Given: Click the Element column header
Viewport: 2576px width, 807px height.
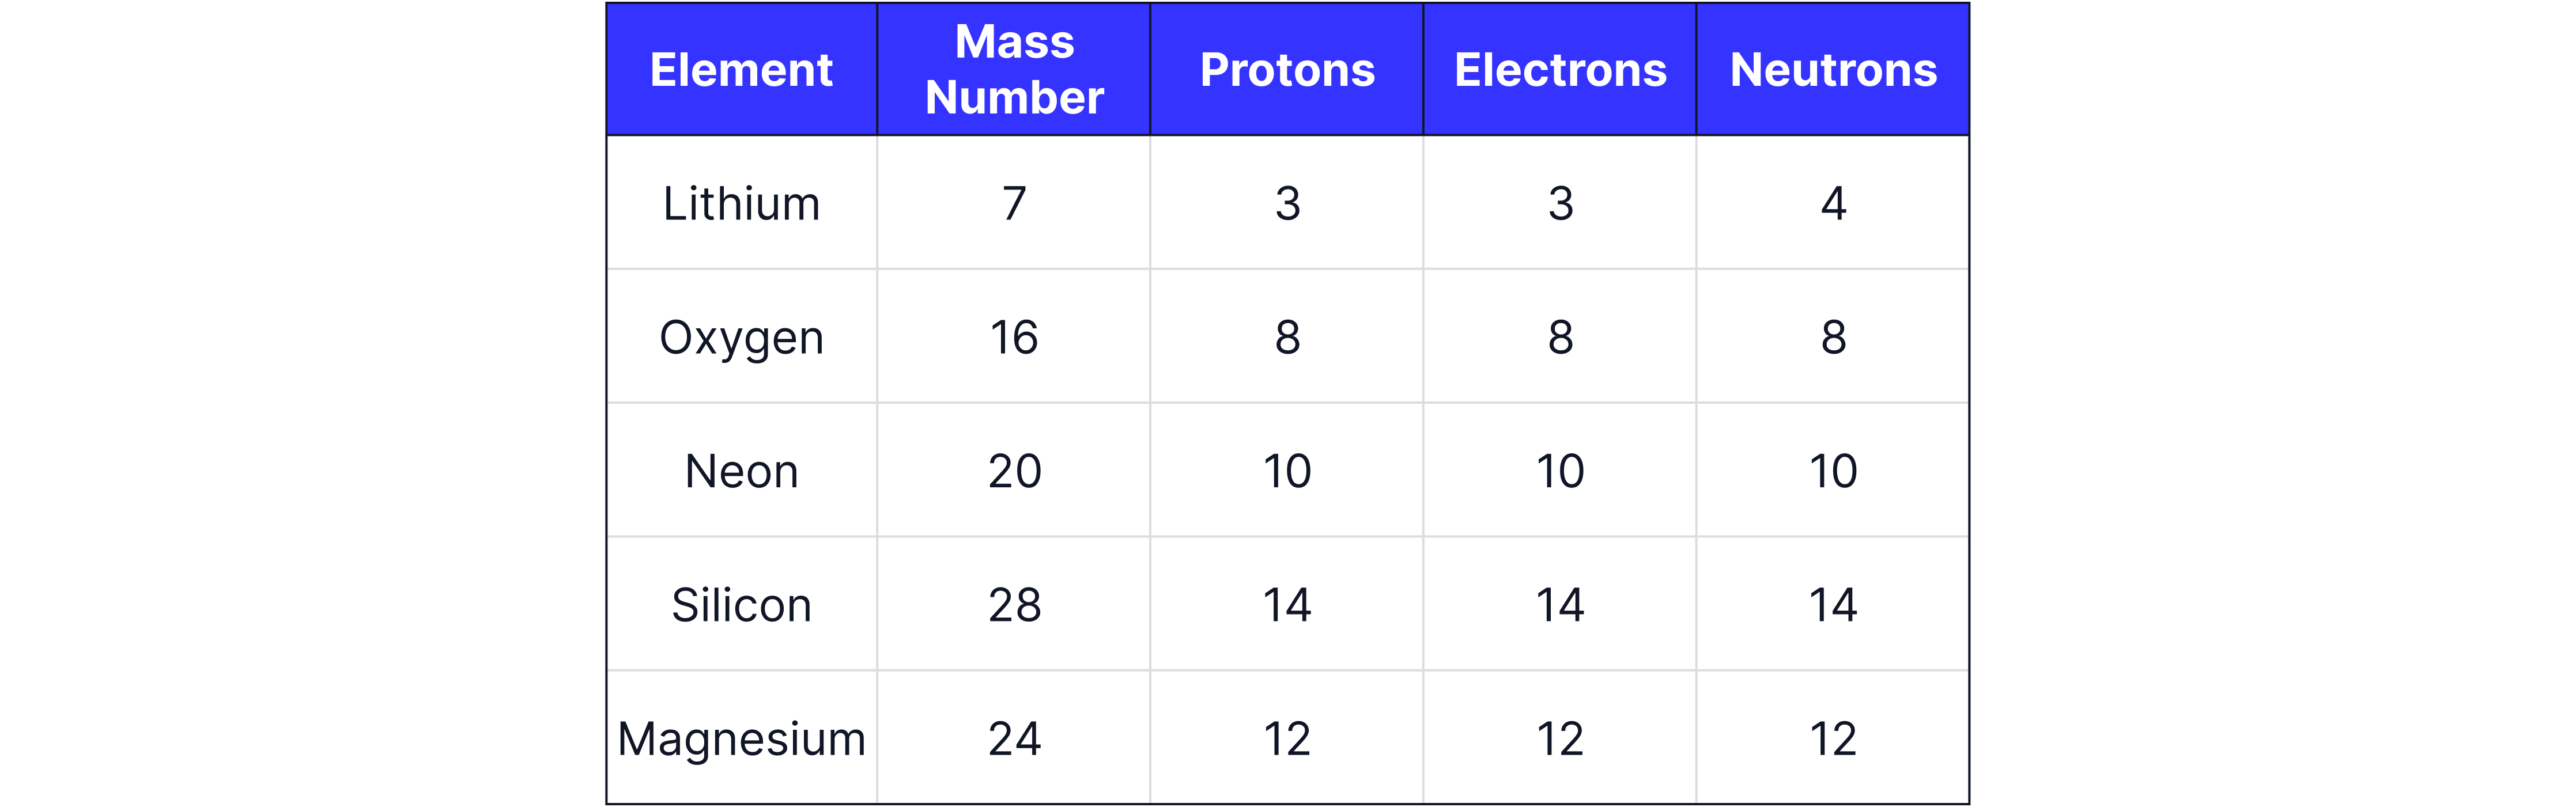Looking at the screenshot, I should (x=741, y=70).
